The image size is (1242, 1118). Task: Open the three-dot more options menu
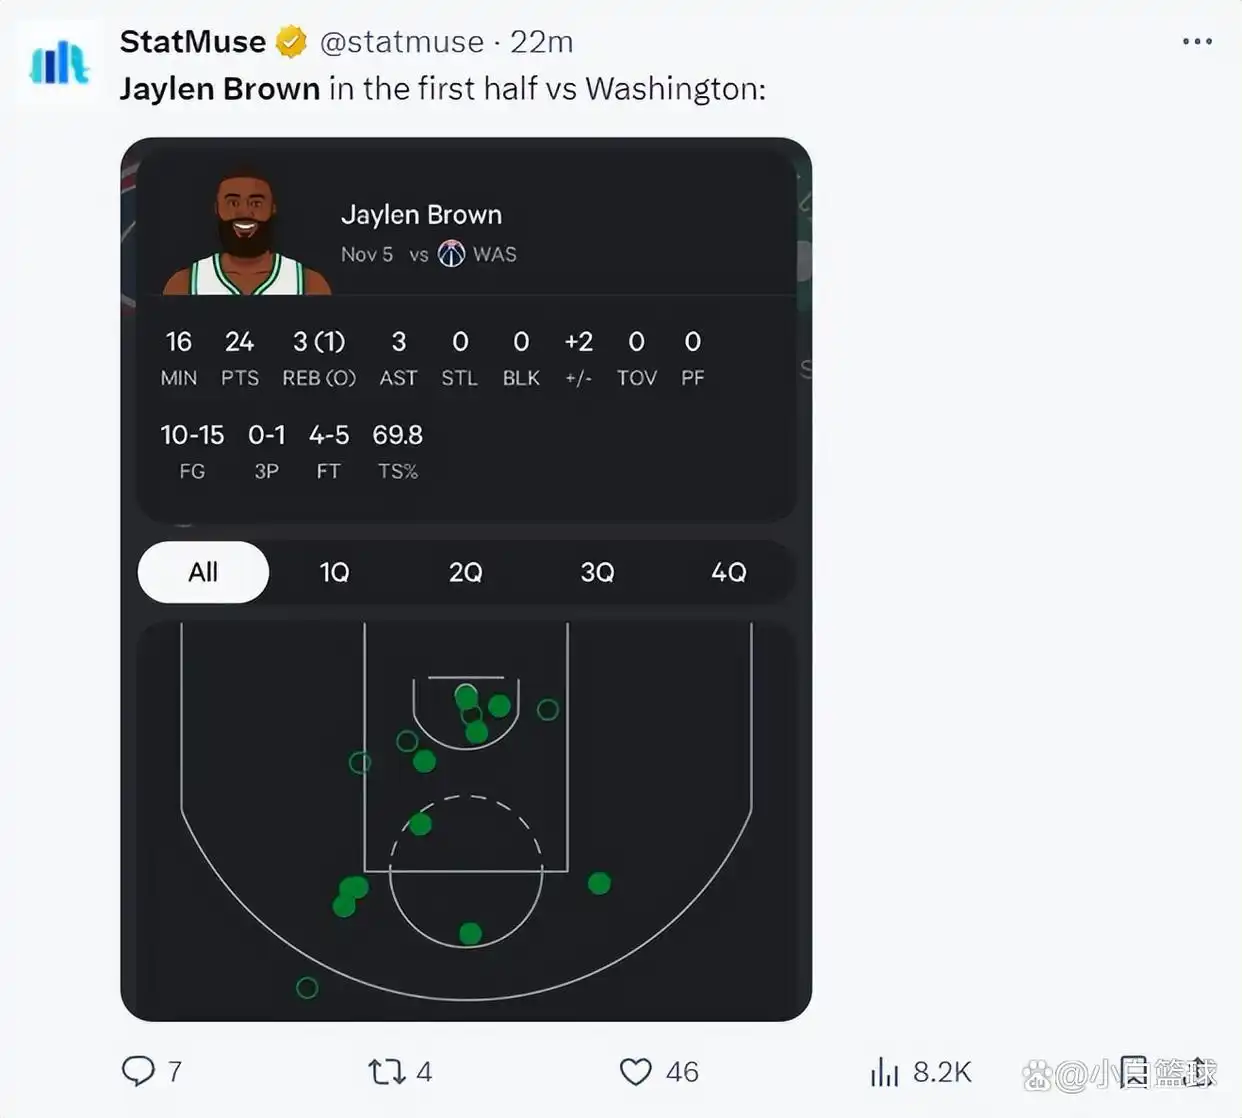pos(1196,42)
